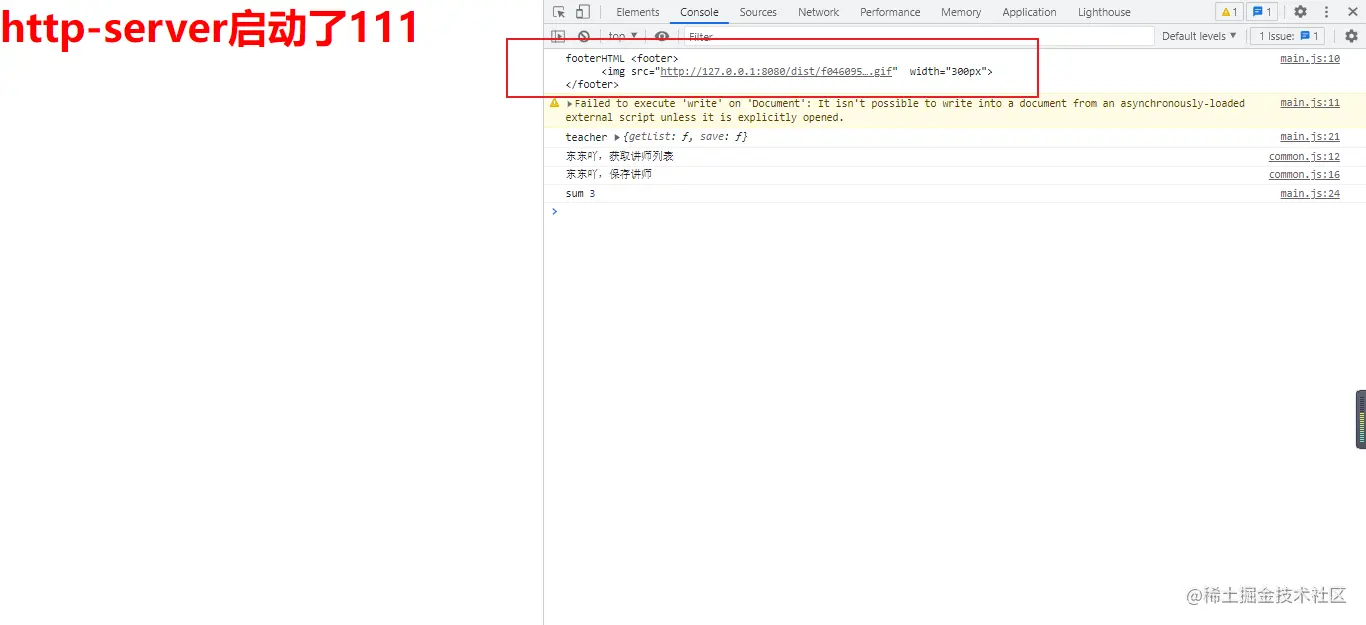
Task: Open console settings gear icon
Action: [x=1351, y=36]
